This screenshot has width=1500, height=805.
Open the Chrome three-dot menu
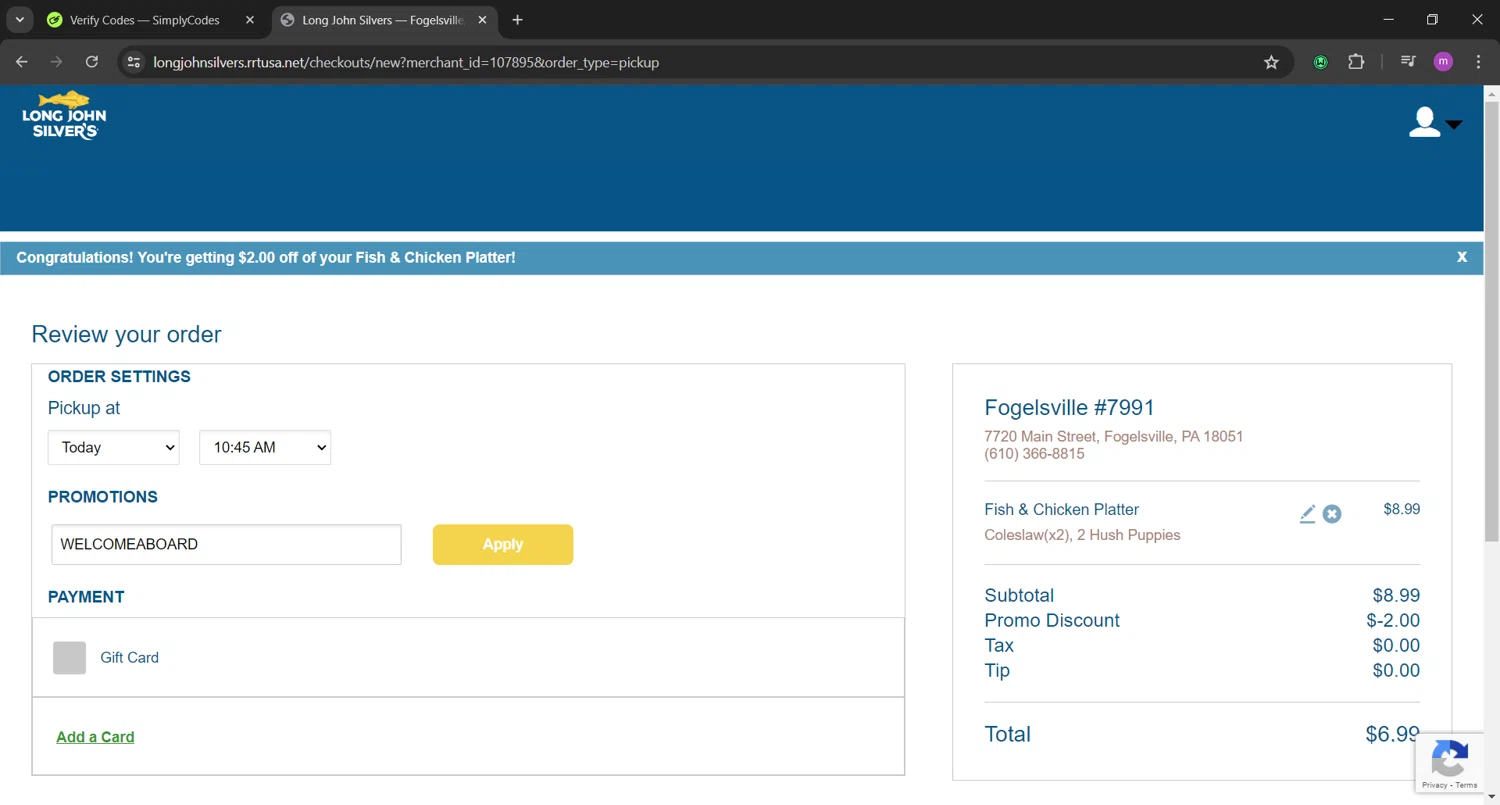[1478, 62]
